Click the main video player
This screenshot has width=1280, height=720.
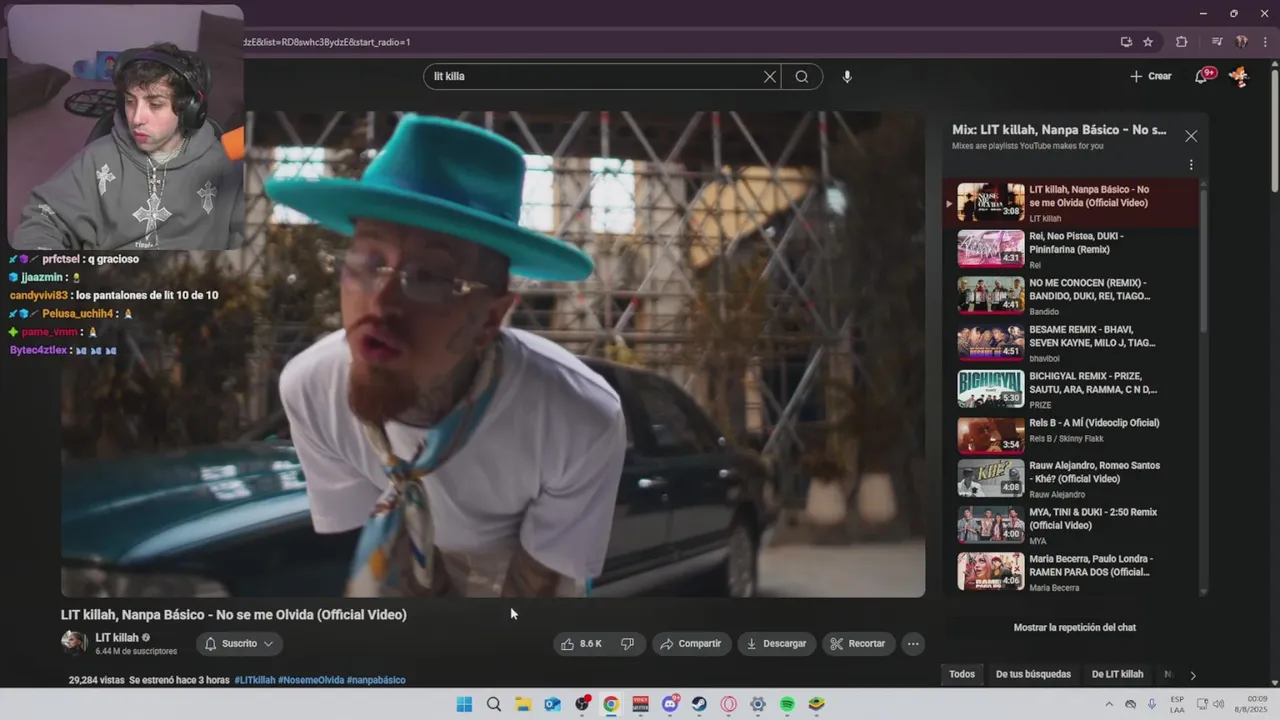(x=493, y=354)
